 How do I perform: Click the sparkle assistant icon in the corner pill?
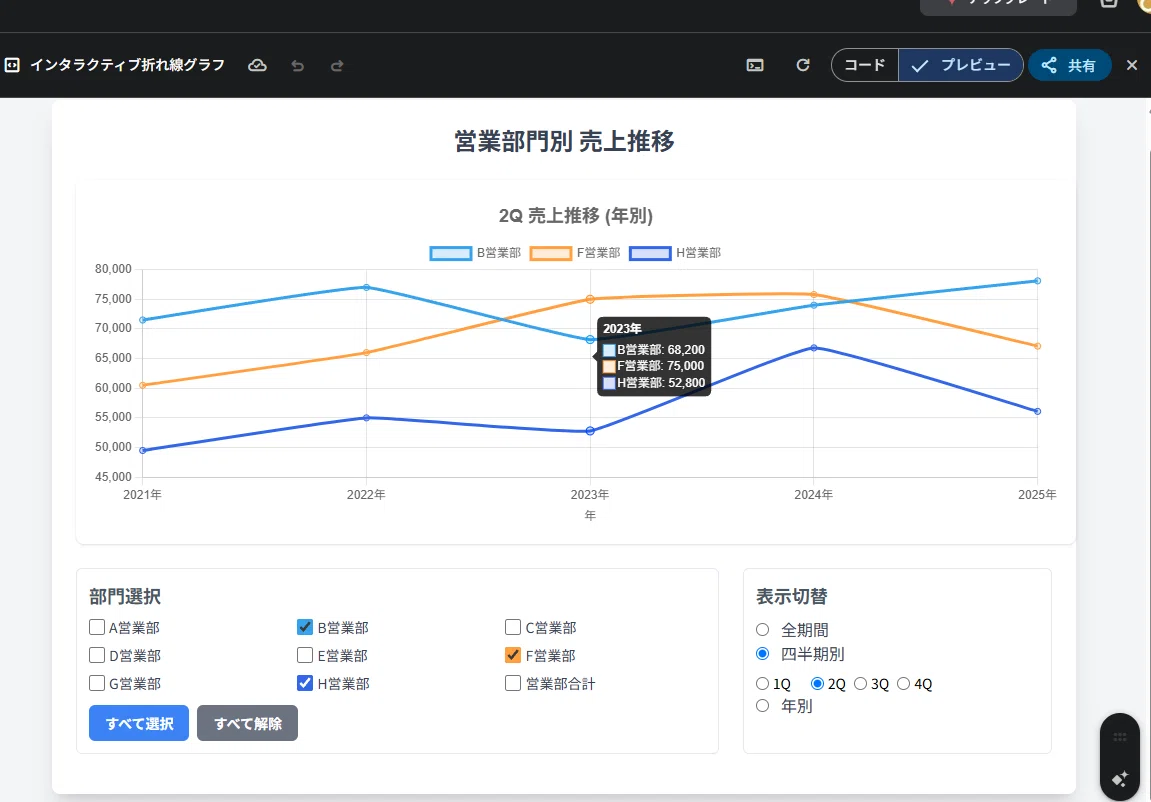(x=1119, y=779)
